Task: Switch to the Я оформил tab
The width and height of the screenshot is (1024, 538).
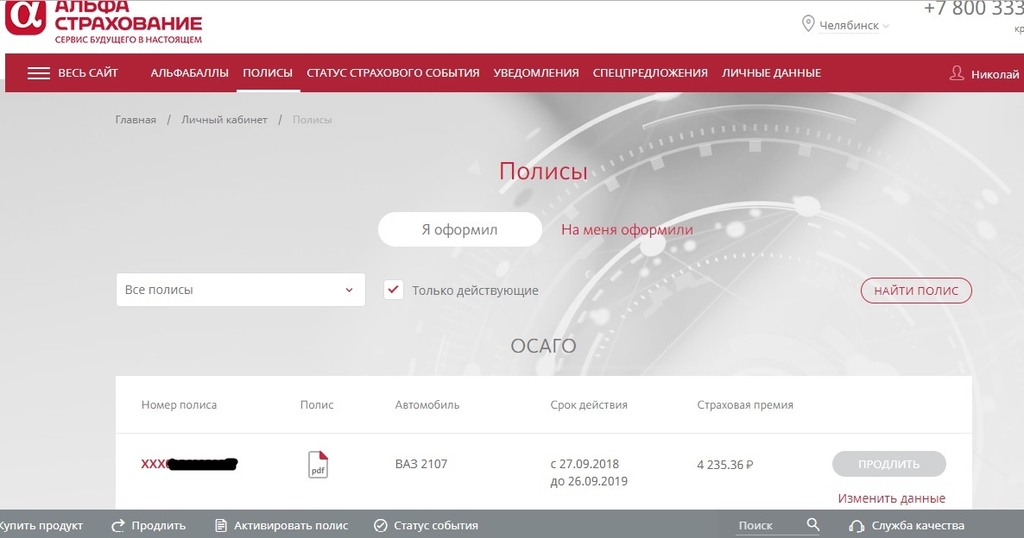Action: (460, 229)
